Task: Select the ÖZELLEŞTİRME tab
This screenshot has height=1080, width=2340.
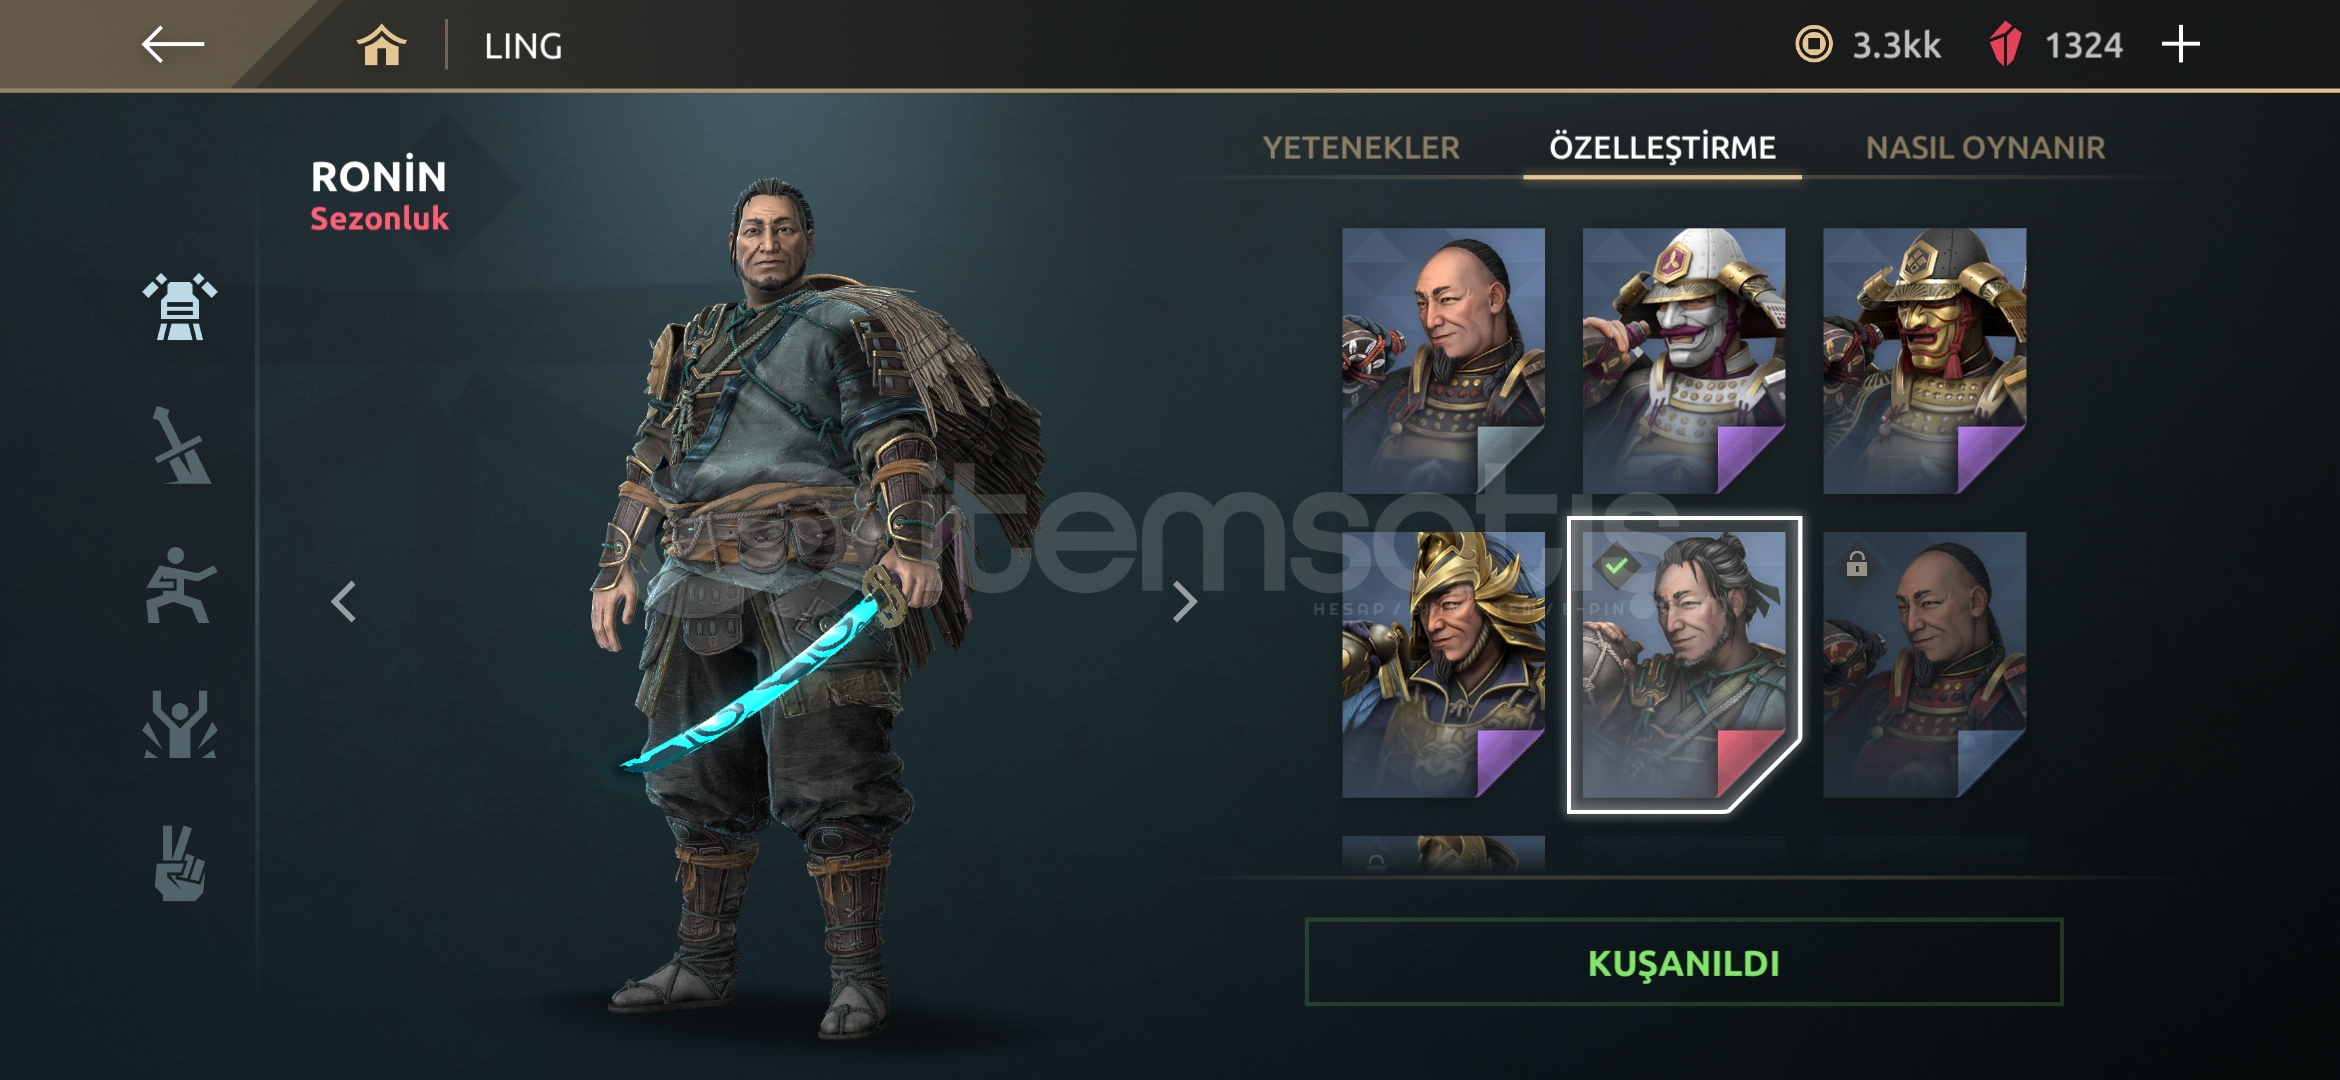Action: point(1662,148)
